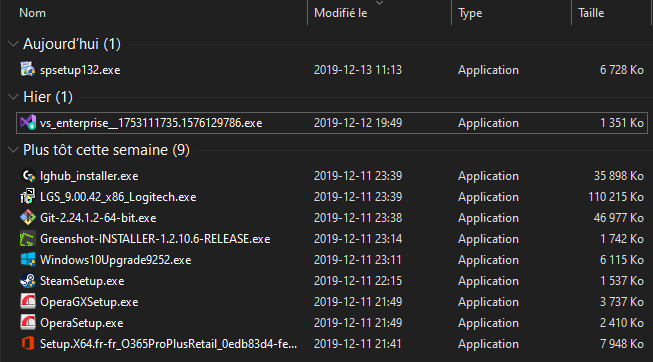Click the LGS_9.00.42 Logitech installer icon
Screen dimensions: 653x362
click(28, 197)
